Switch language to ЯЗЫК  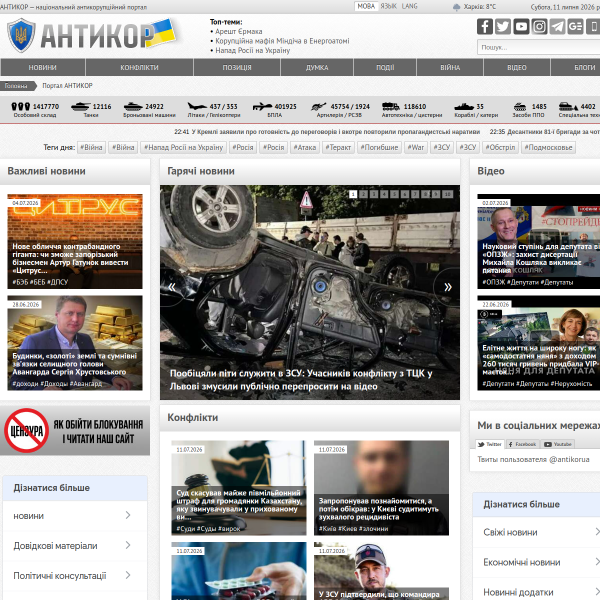coord(388,6)
